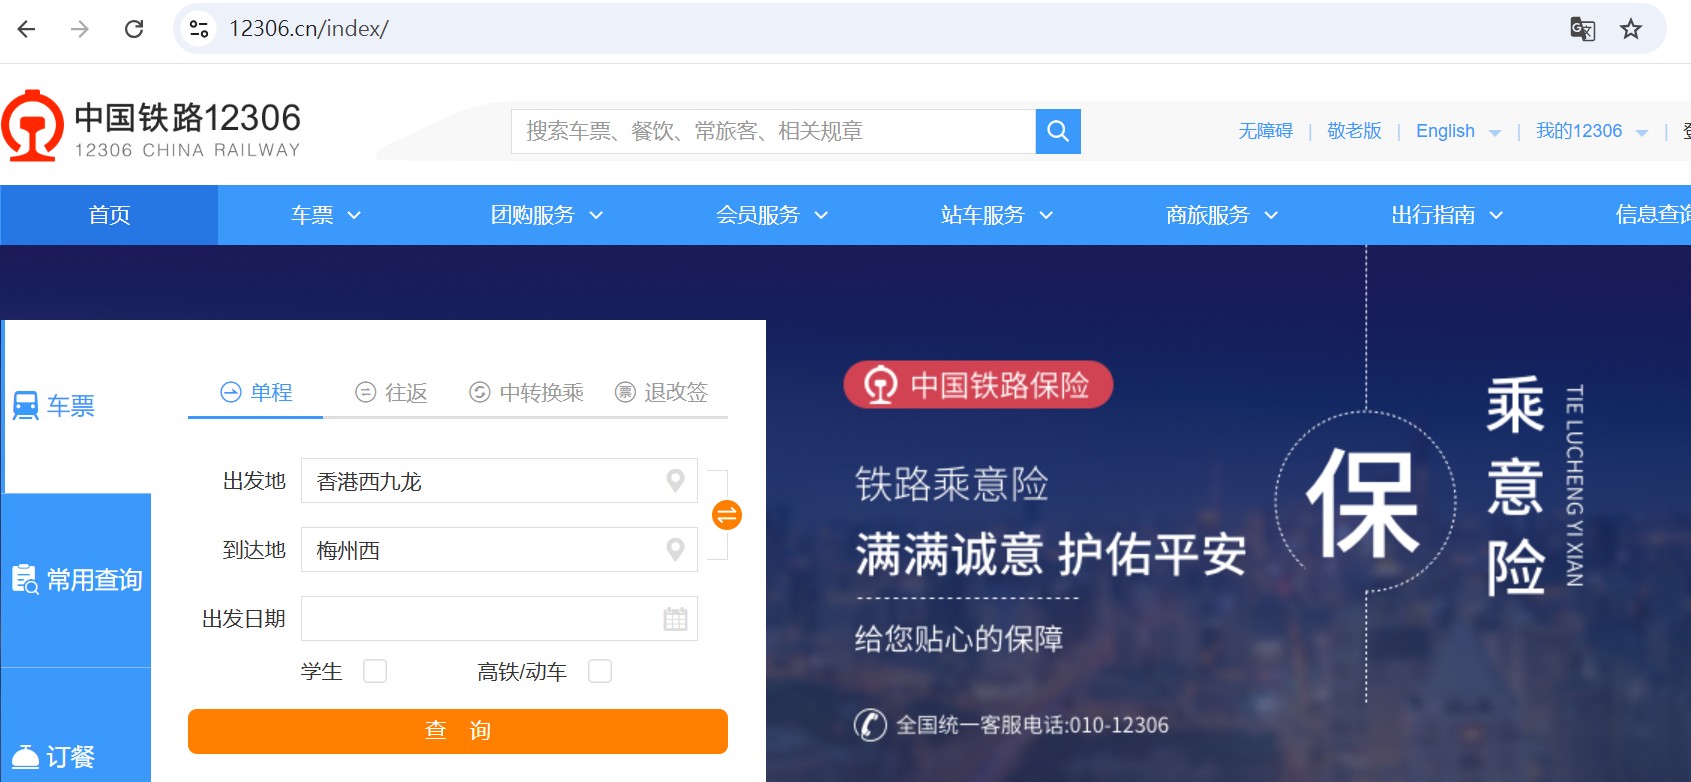
Task: Click the empty 出发日期 date field
Action: tap(499, 619)
